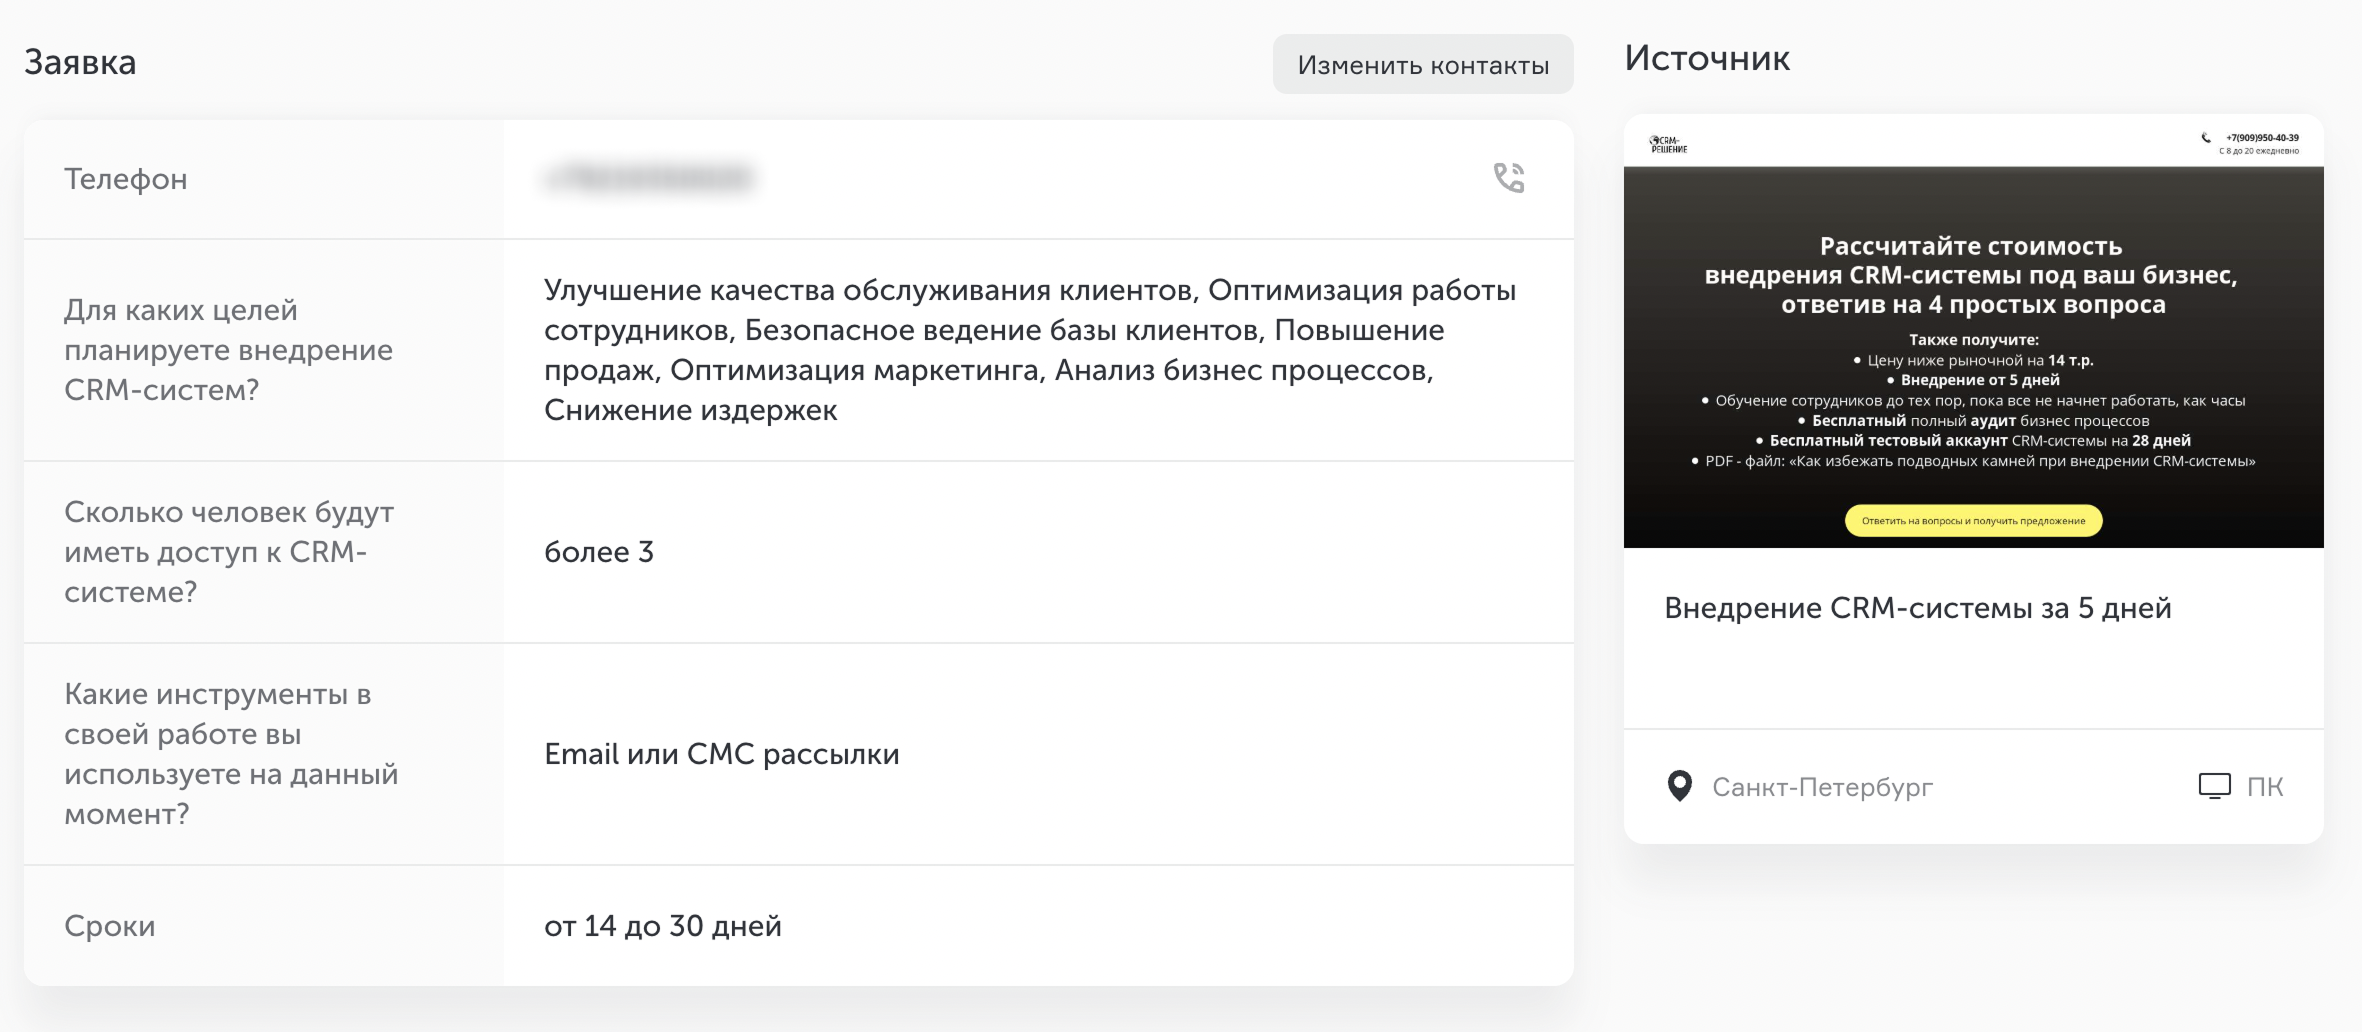This screenshot has width=2362, height=1032.
Task: Select the Санкт-Петербург city label
Action: tap(1822, 787)
